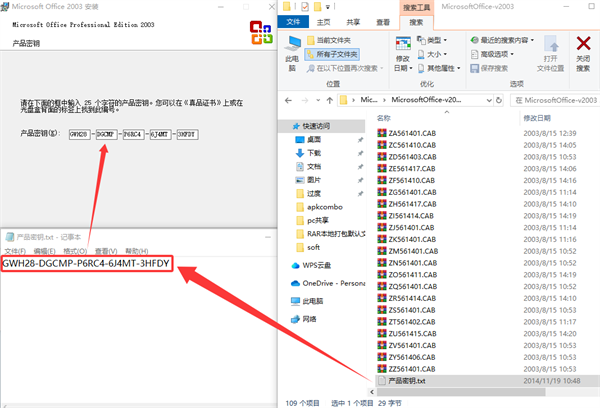Click the back navigation arrow
The width and height of the screenshot is (600, 408).
click(289, 100)
